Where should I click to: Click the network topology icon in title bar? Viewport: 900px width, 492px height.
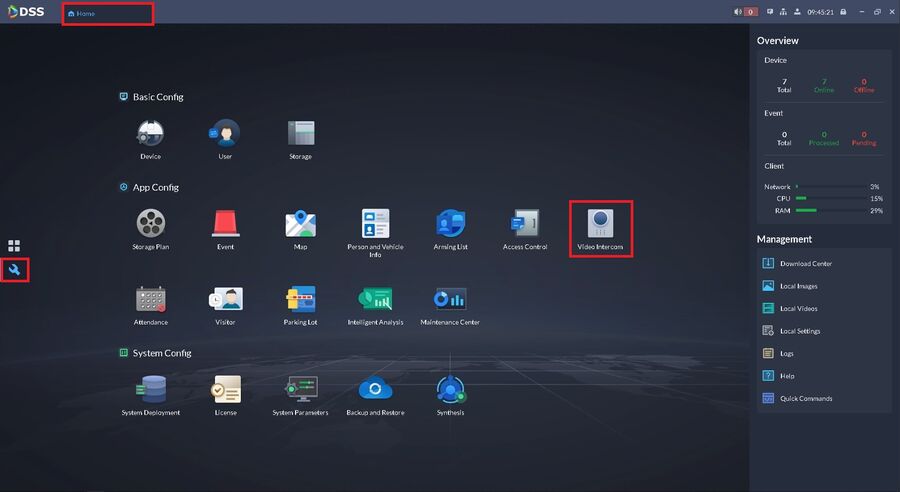[783, 12]
